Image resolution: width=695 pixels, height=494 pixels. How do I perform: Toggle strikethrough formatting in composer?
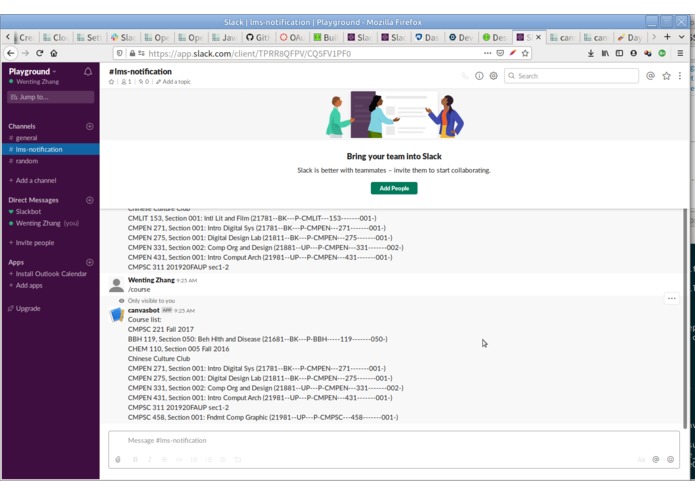coord(164,459)
